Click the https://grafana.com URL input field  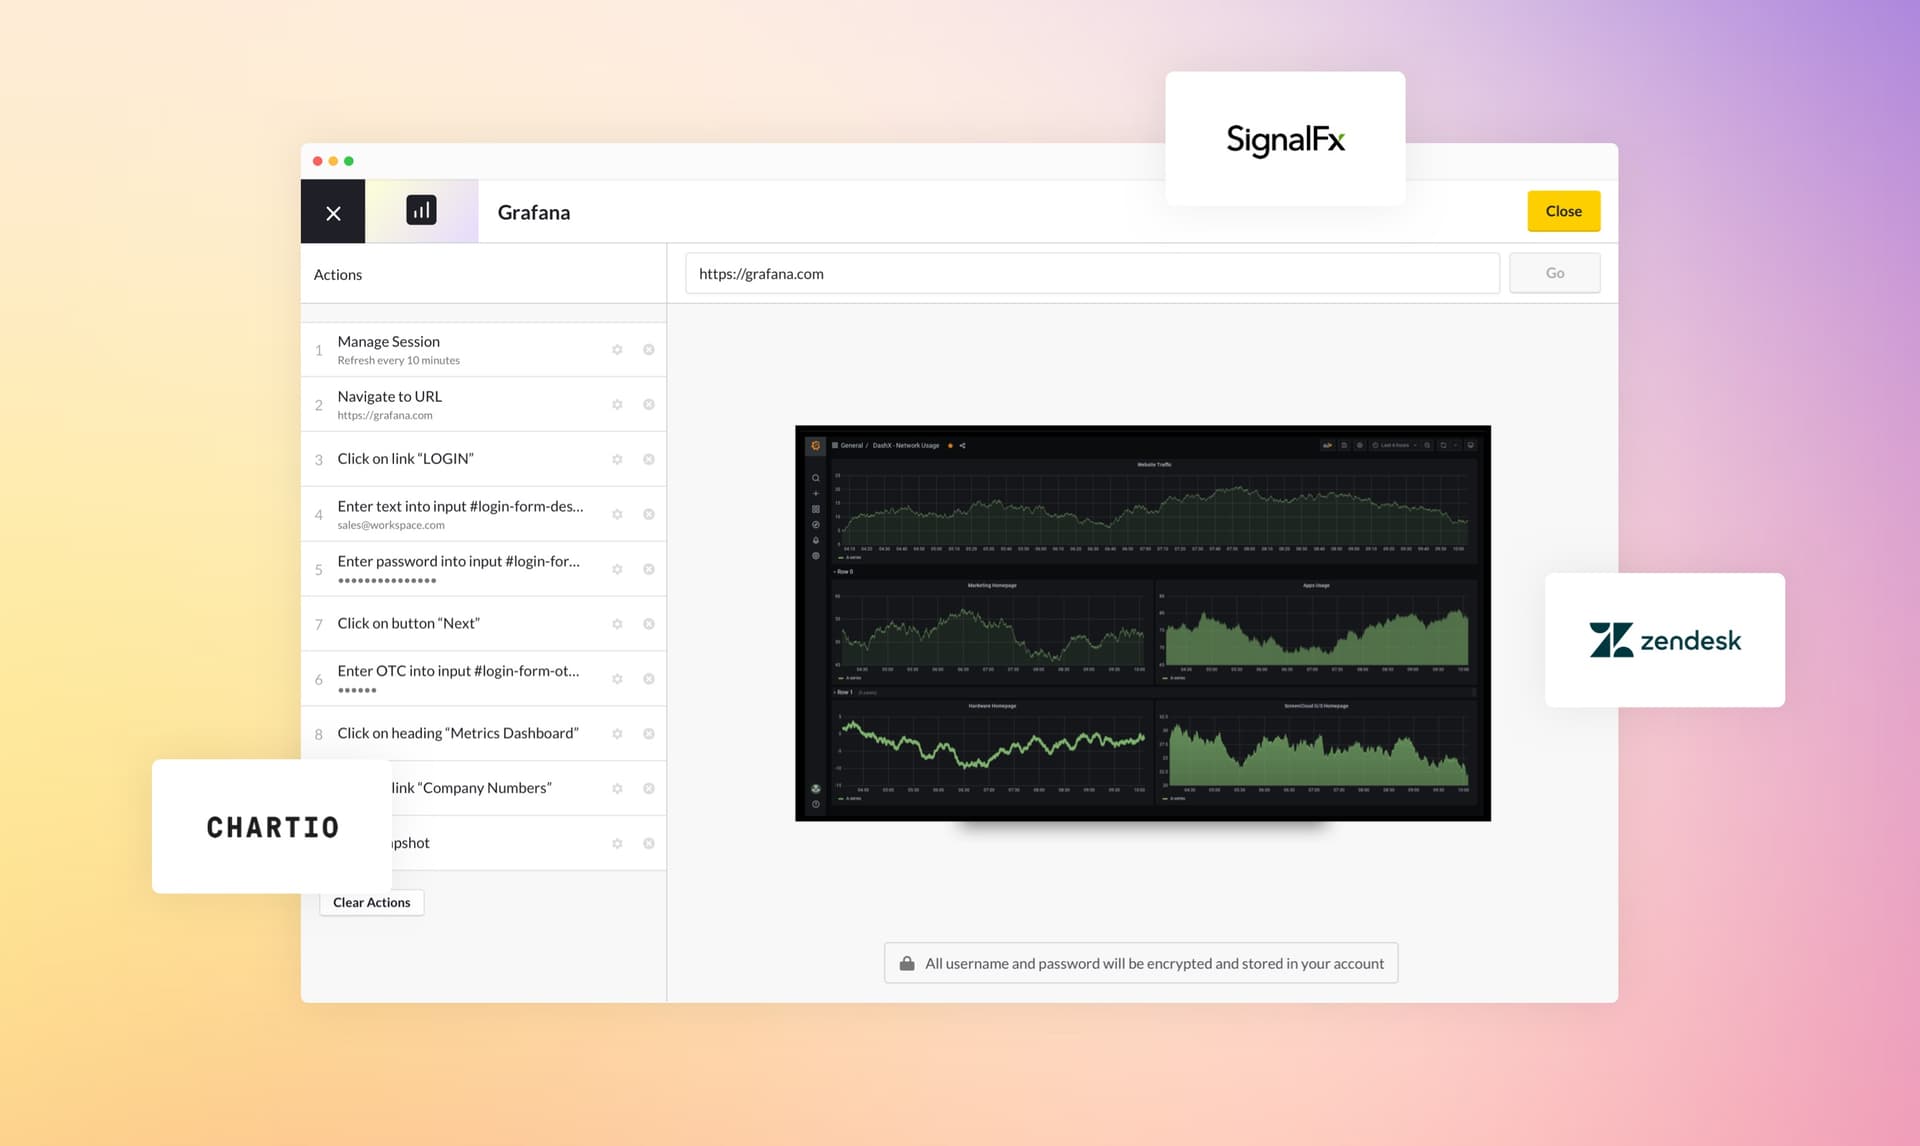[1090, 273]
